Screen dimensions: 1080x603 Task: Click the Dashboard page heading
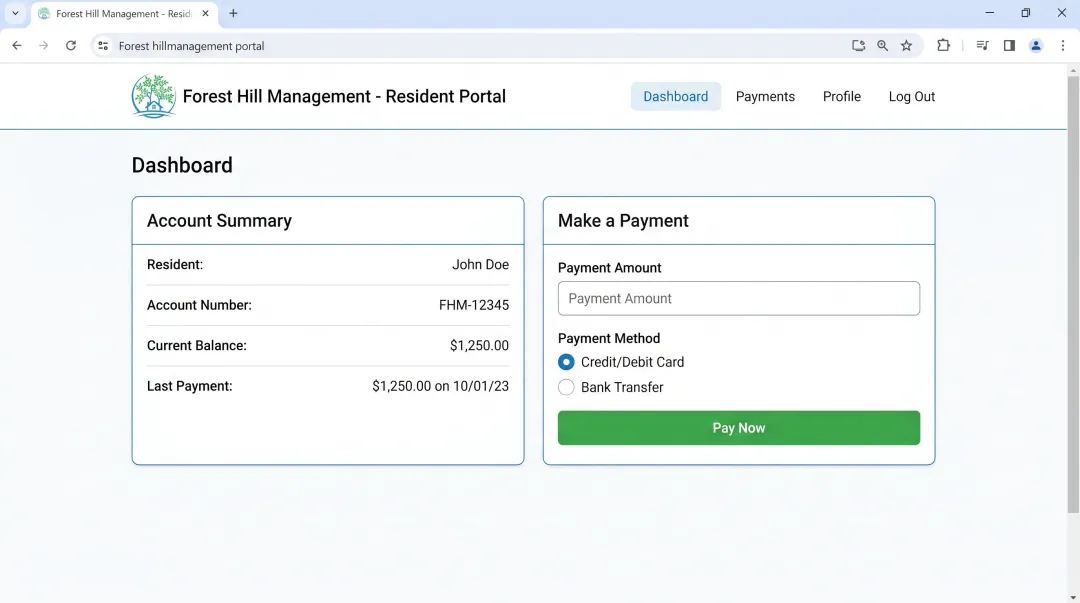[x=182, y=165]
